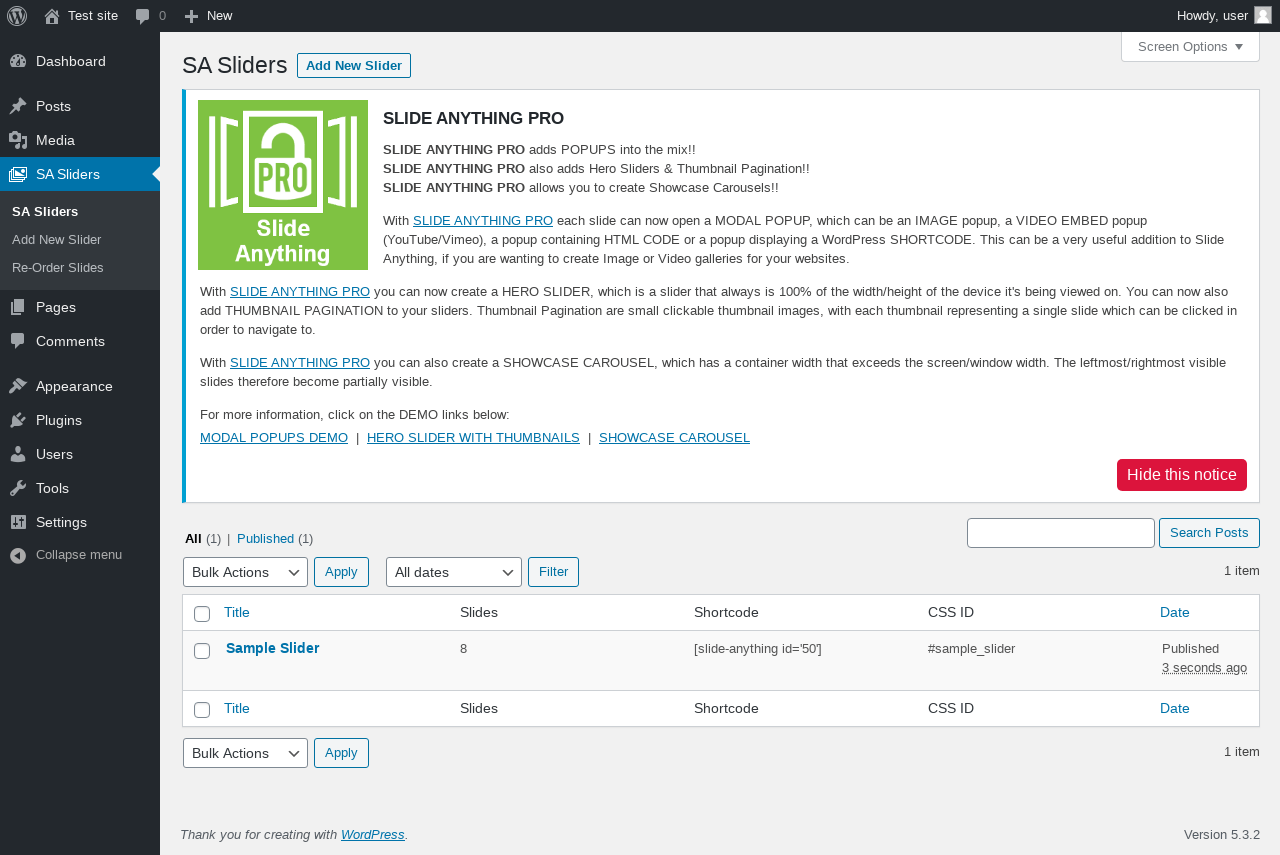The width and height of the screenshot is (1280, 855).
Task: Open the comments bubble icon in admin bar
Action: tap(143, 16)
